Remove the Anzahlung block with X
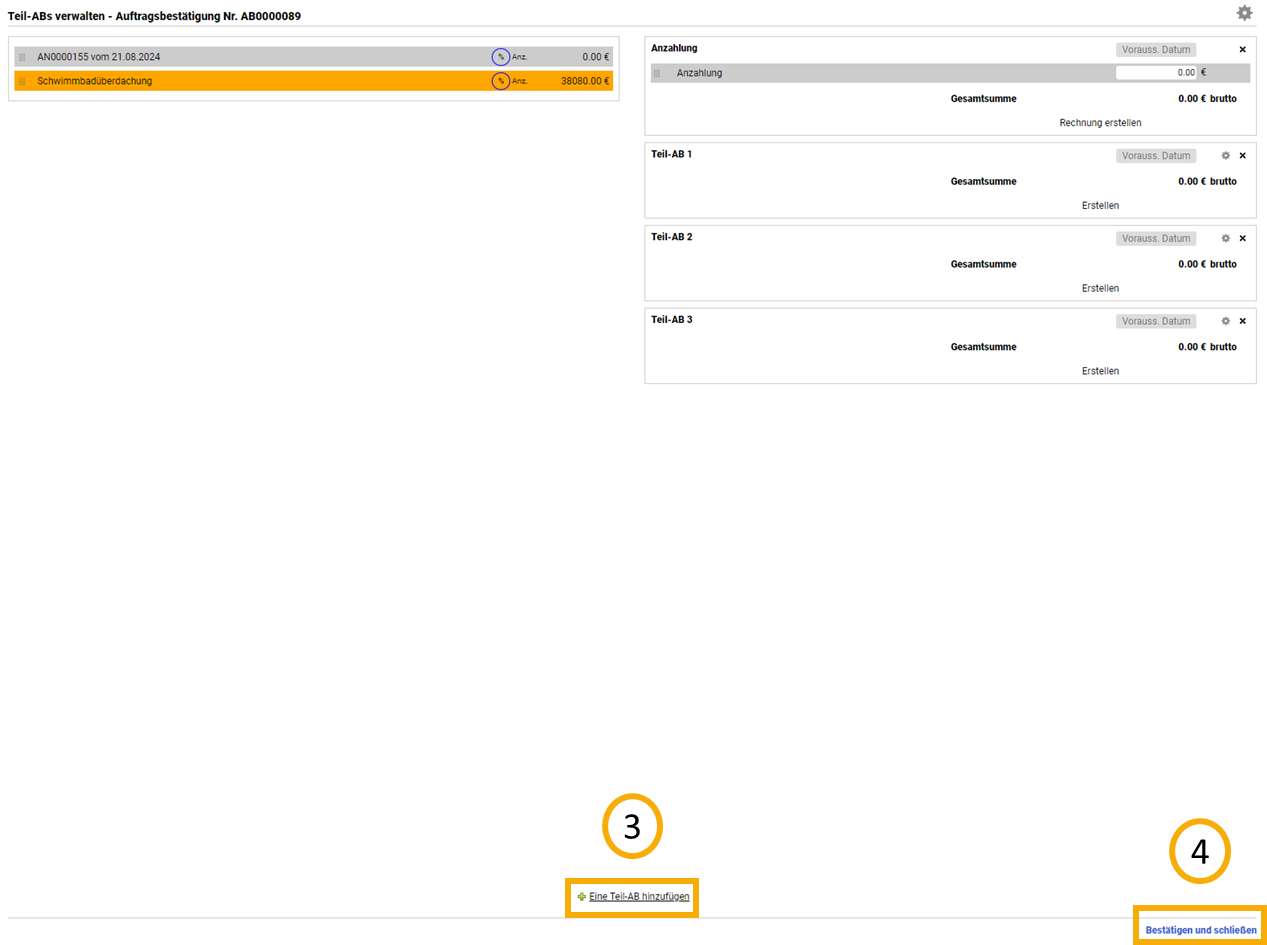The image size is (1267, 945). pyautogui.click(x=1243, y=49)
